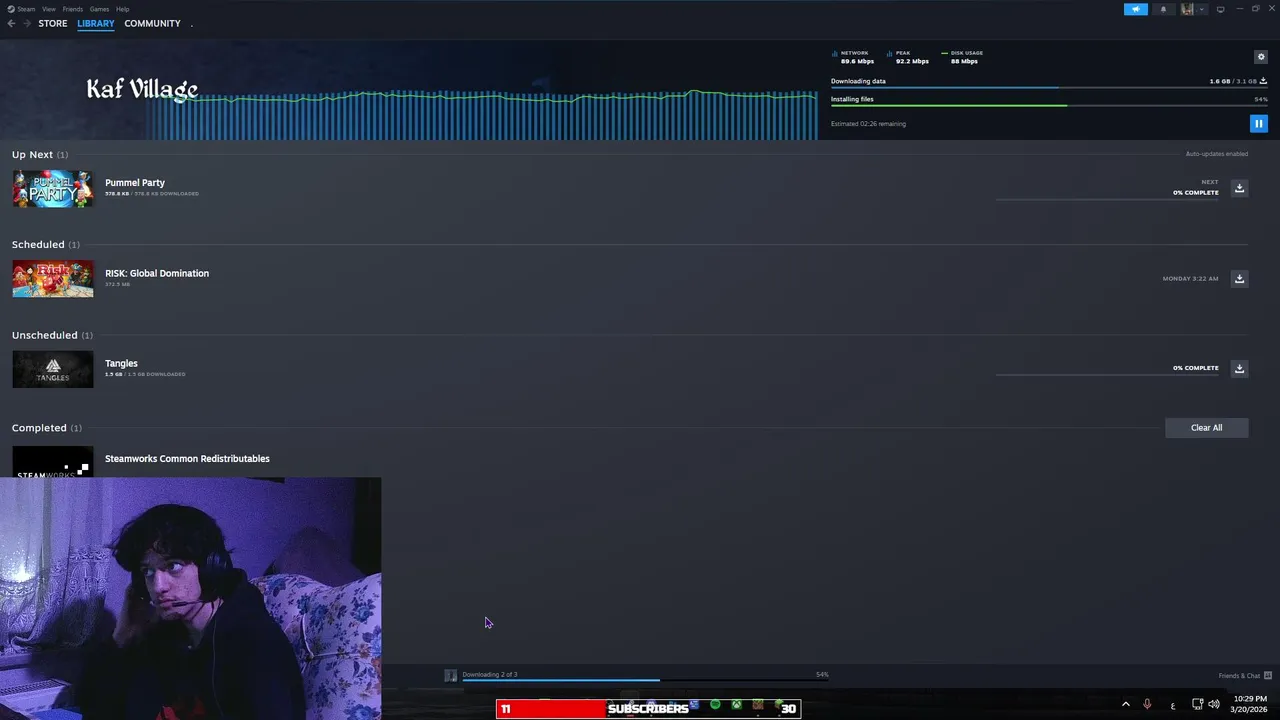Open Xbox app from the taskbar

(736, 705)
